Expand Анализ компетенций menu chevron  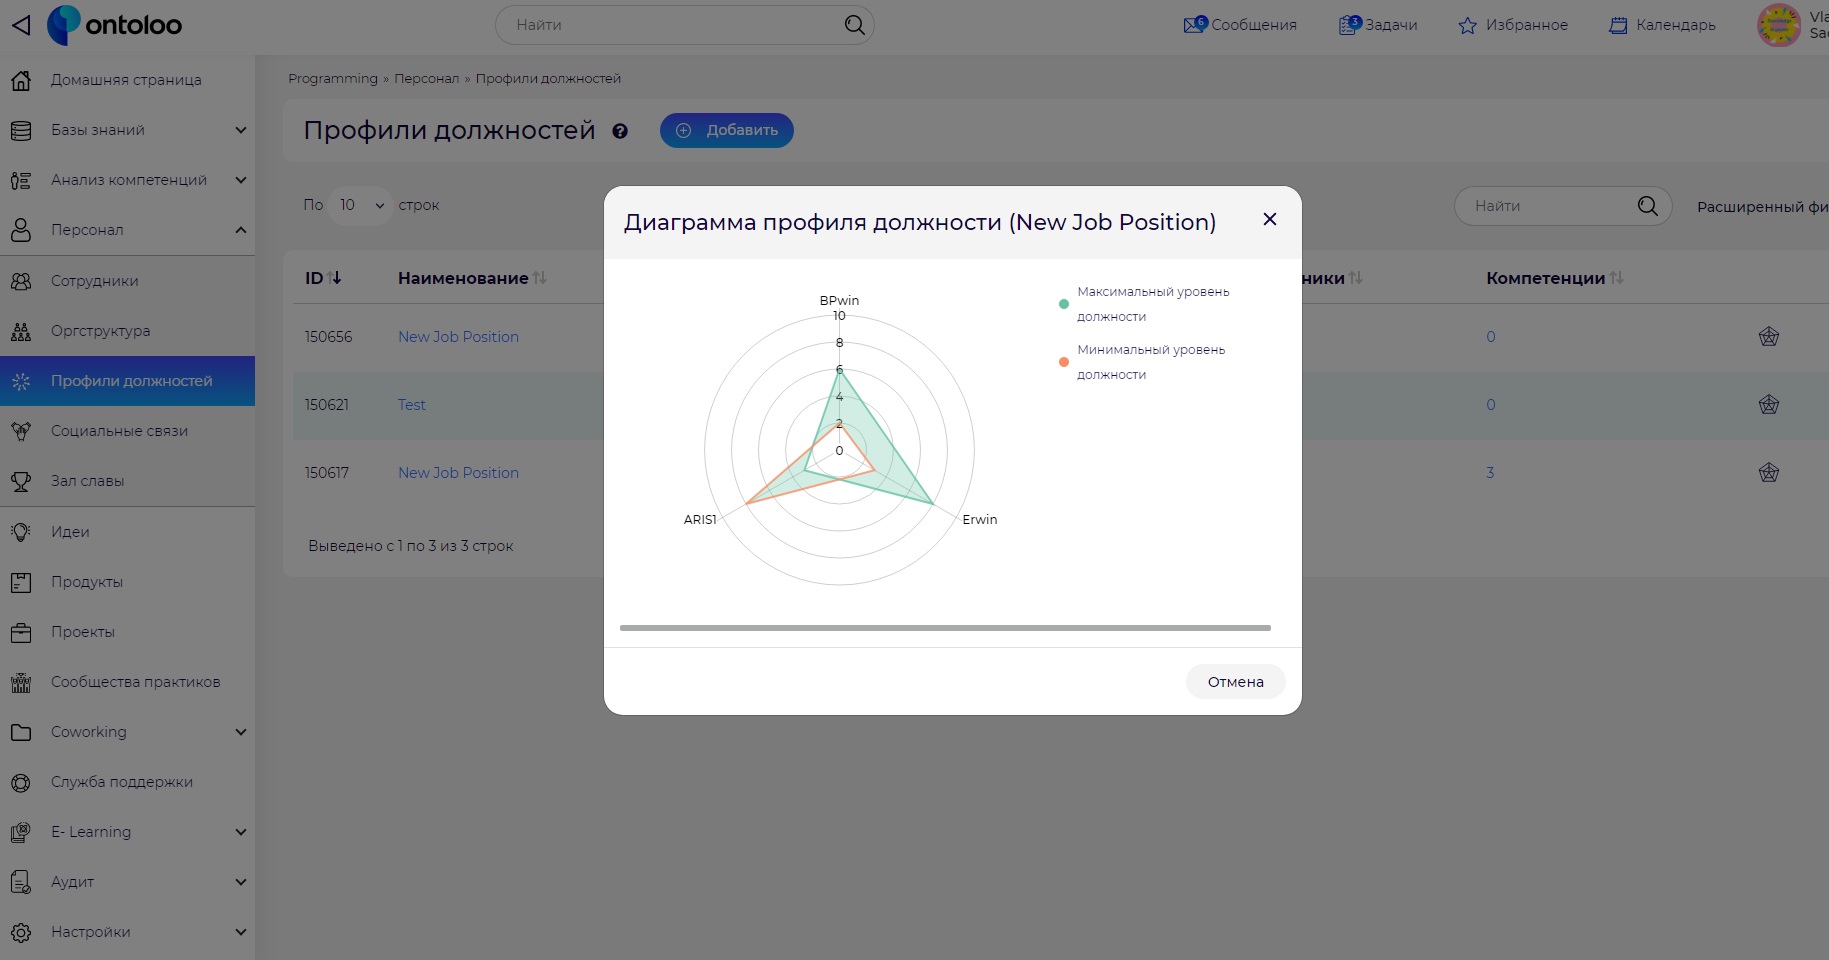pos(241,180)
